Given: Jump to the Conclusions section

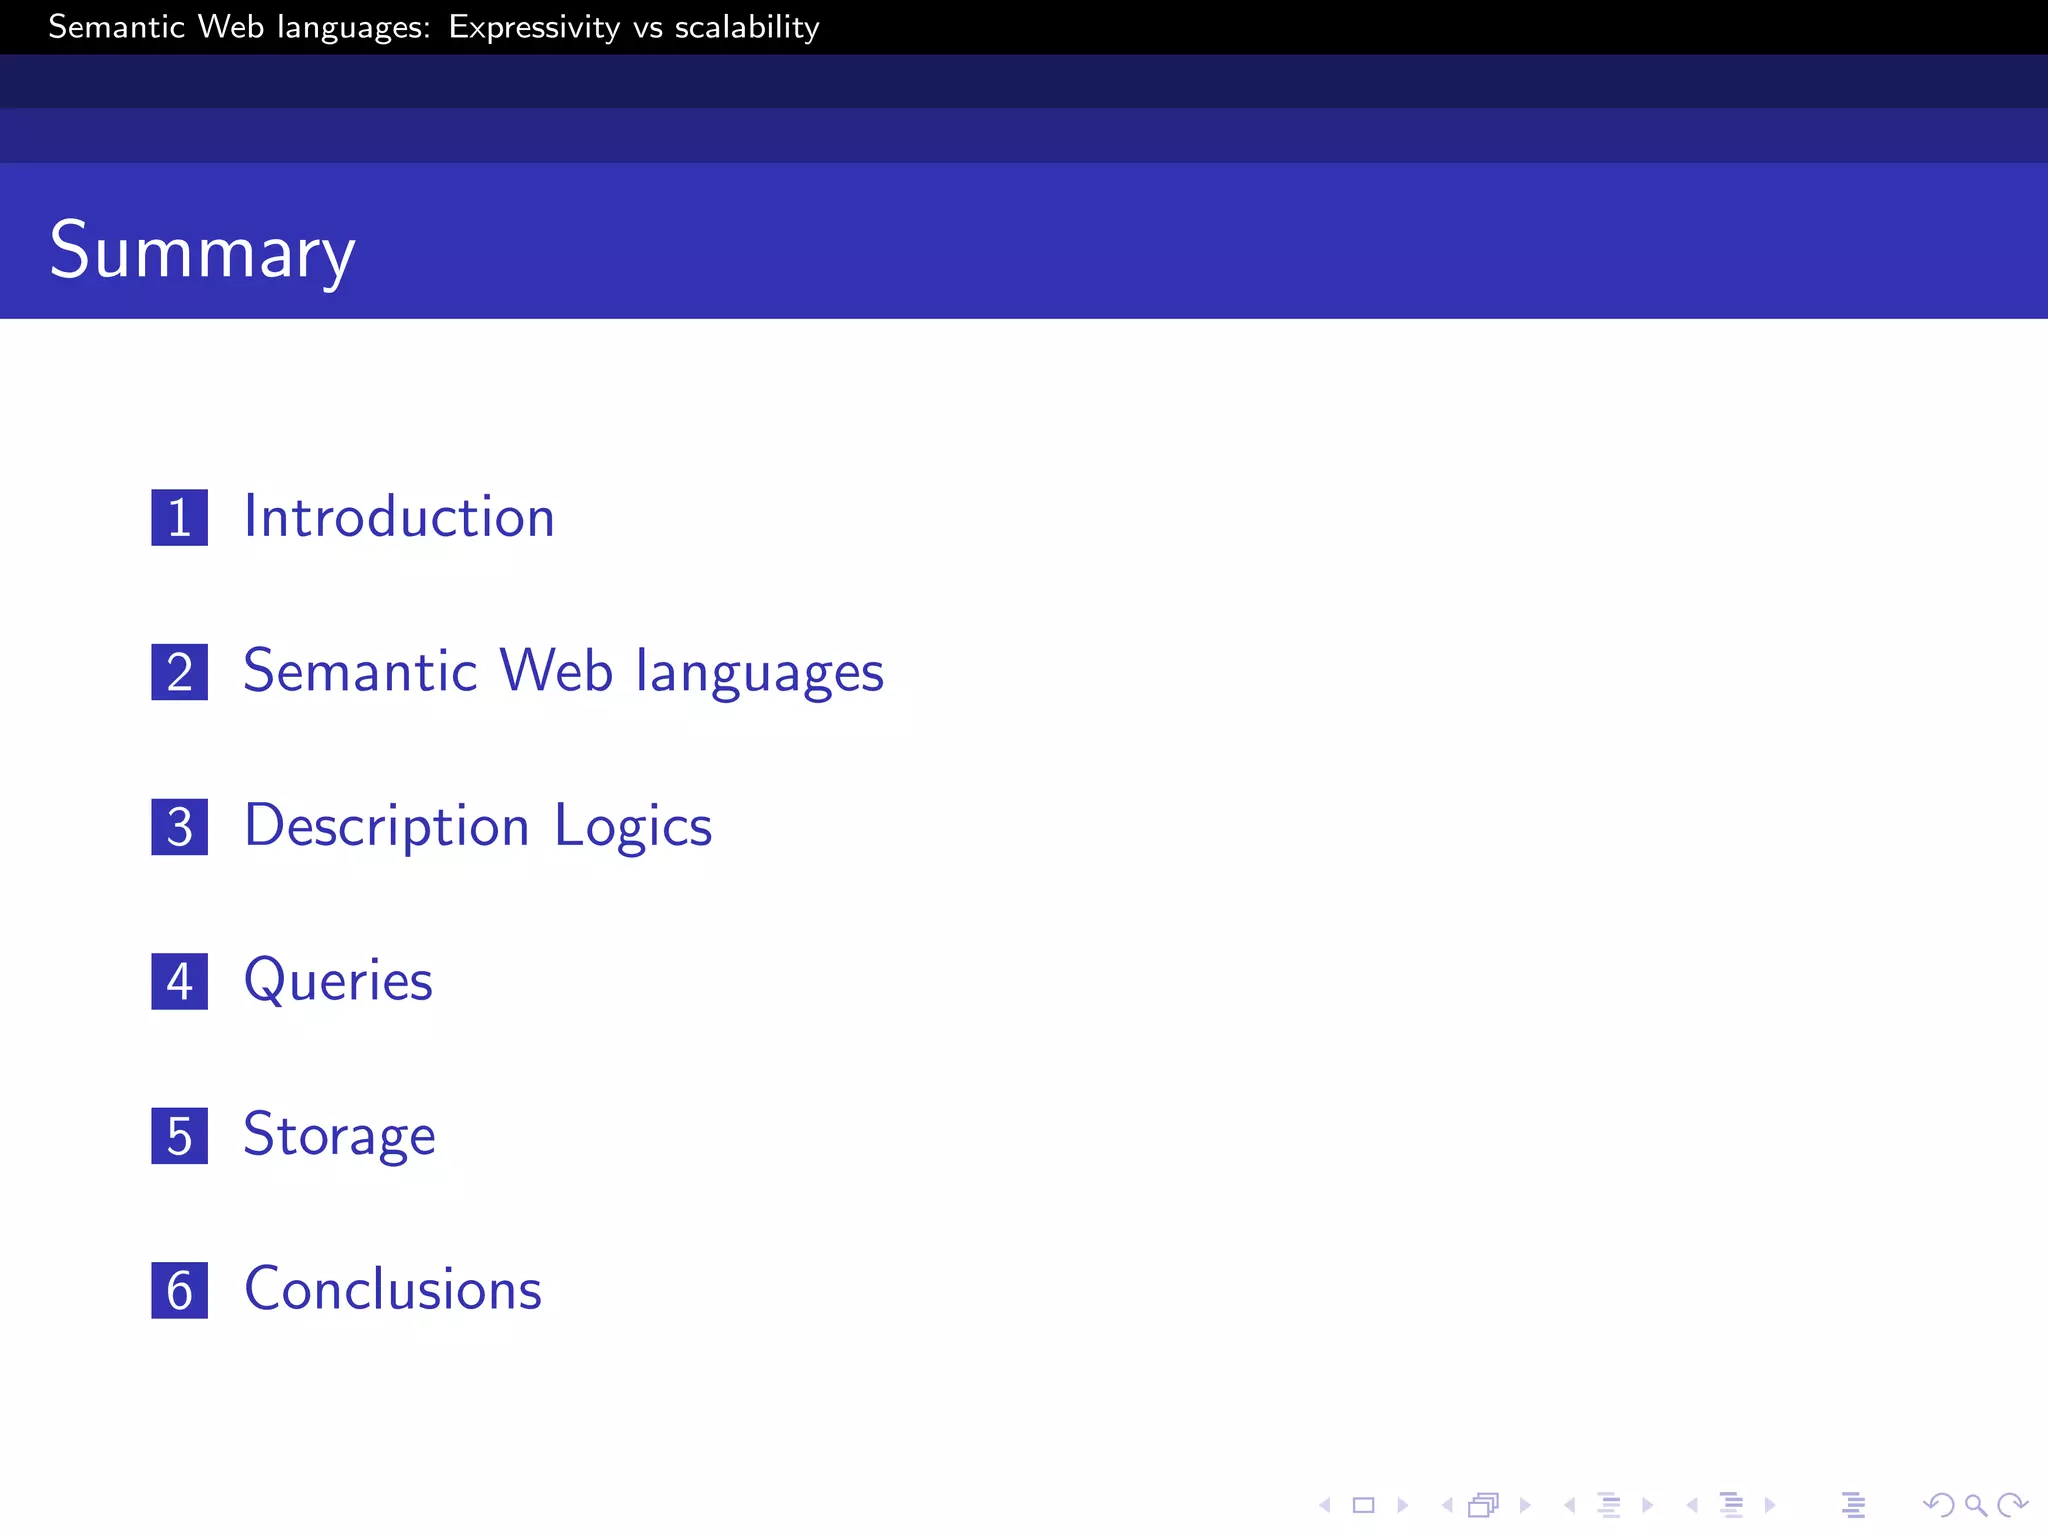Looking at the screenshot, I should point(393,1289).
